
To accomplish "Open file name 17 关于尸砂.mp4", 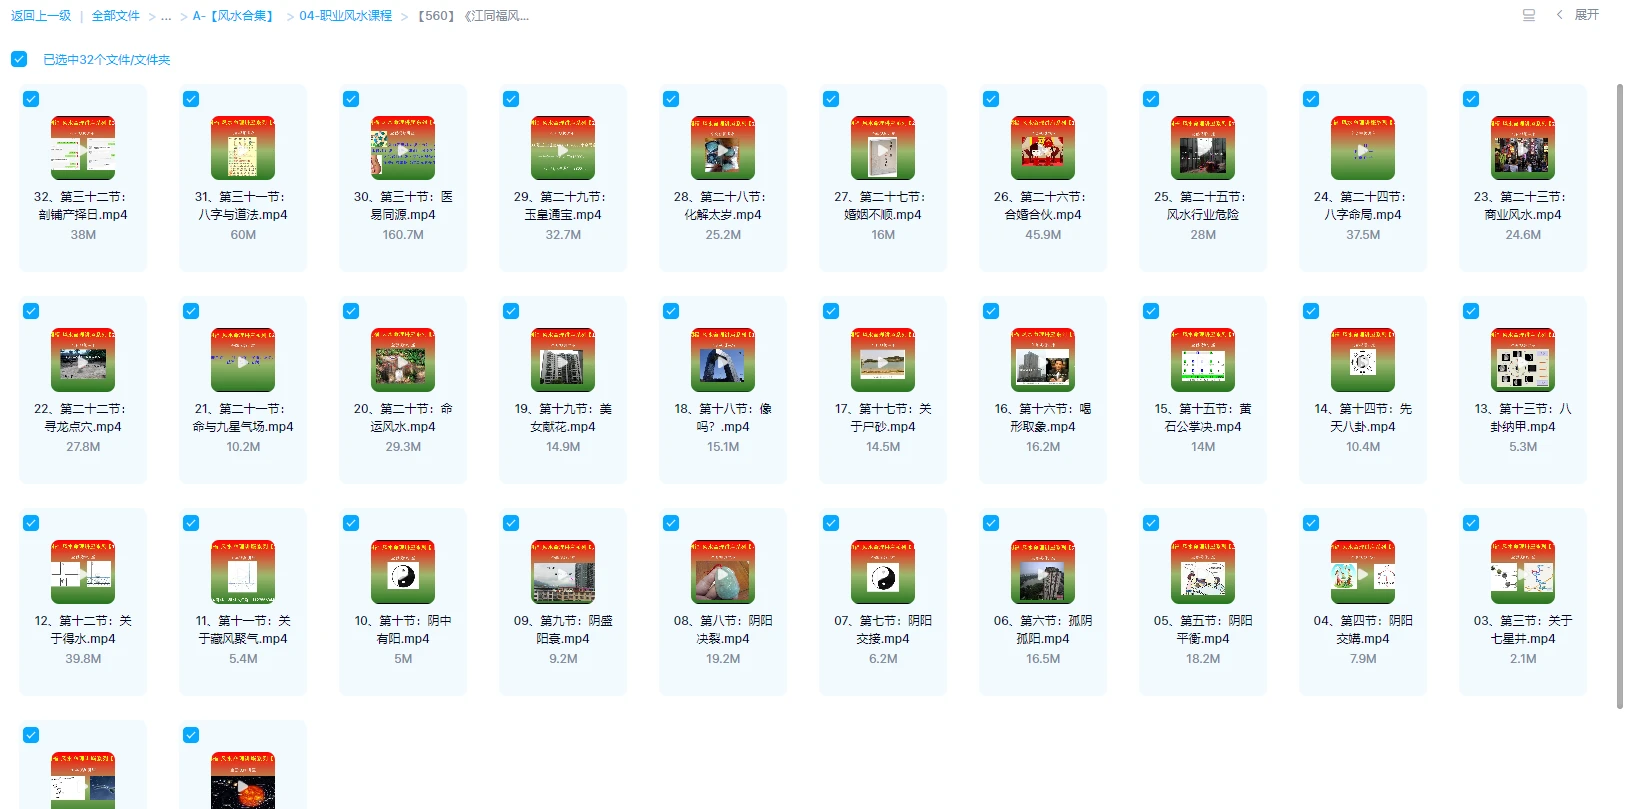I will click(x=883, y=417).
